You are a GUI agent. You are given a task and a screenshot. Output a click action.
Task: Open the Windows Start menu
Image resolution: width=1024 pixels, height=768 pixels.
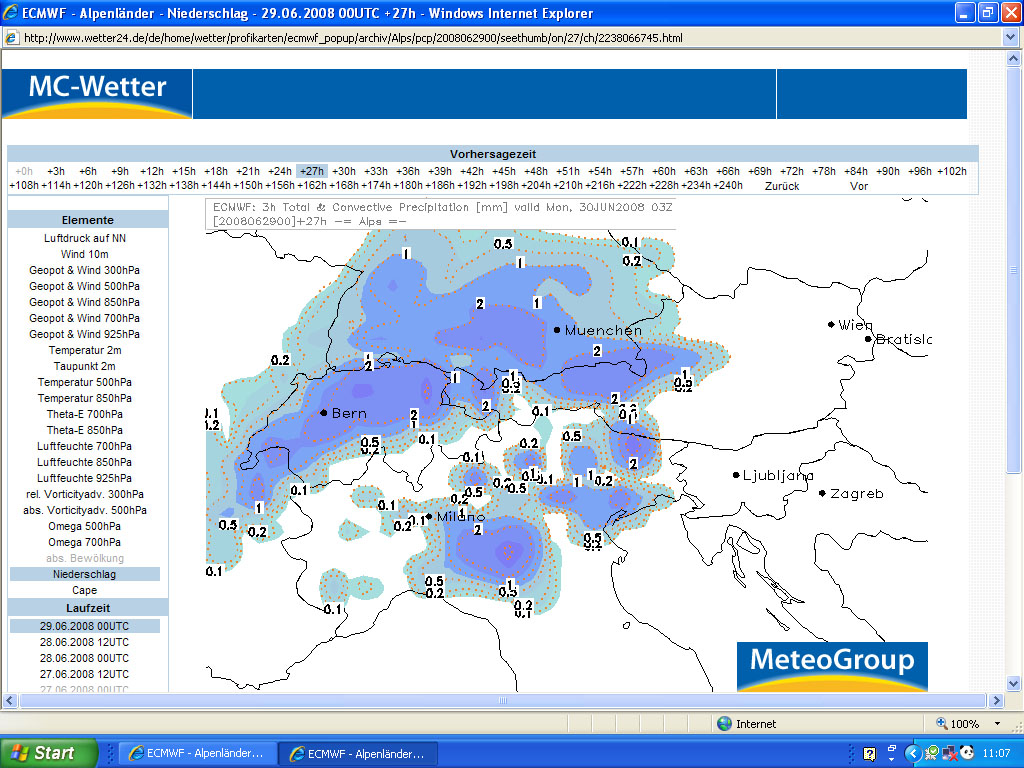[50, 753]
